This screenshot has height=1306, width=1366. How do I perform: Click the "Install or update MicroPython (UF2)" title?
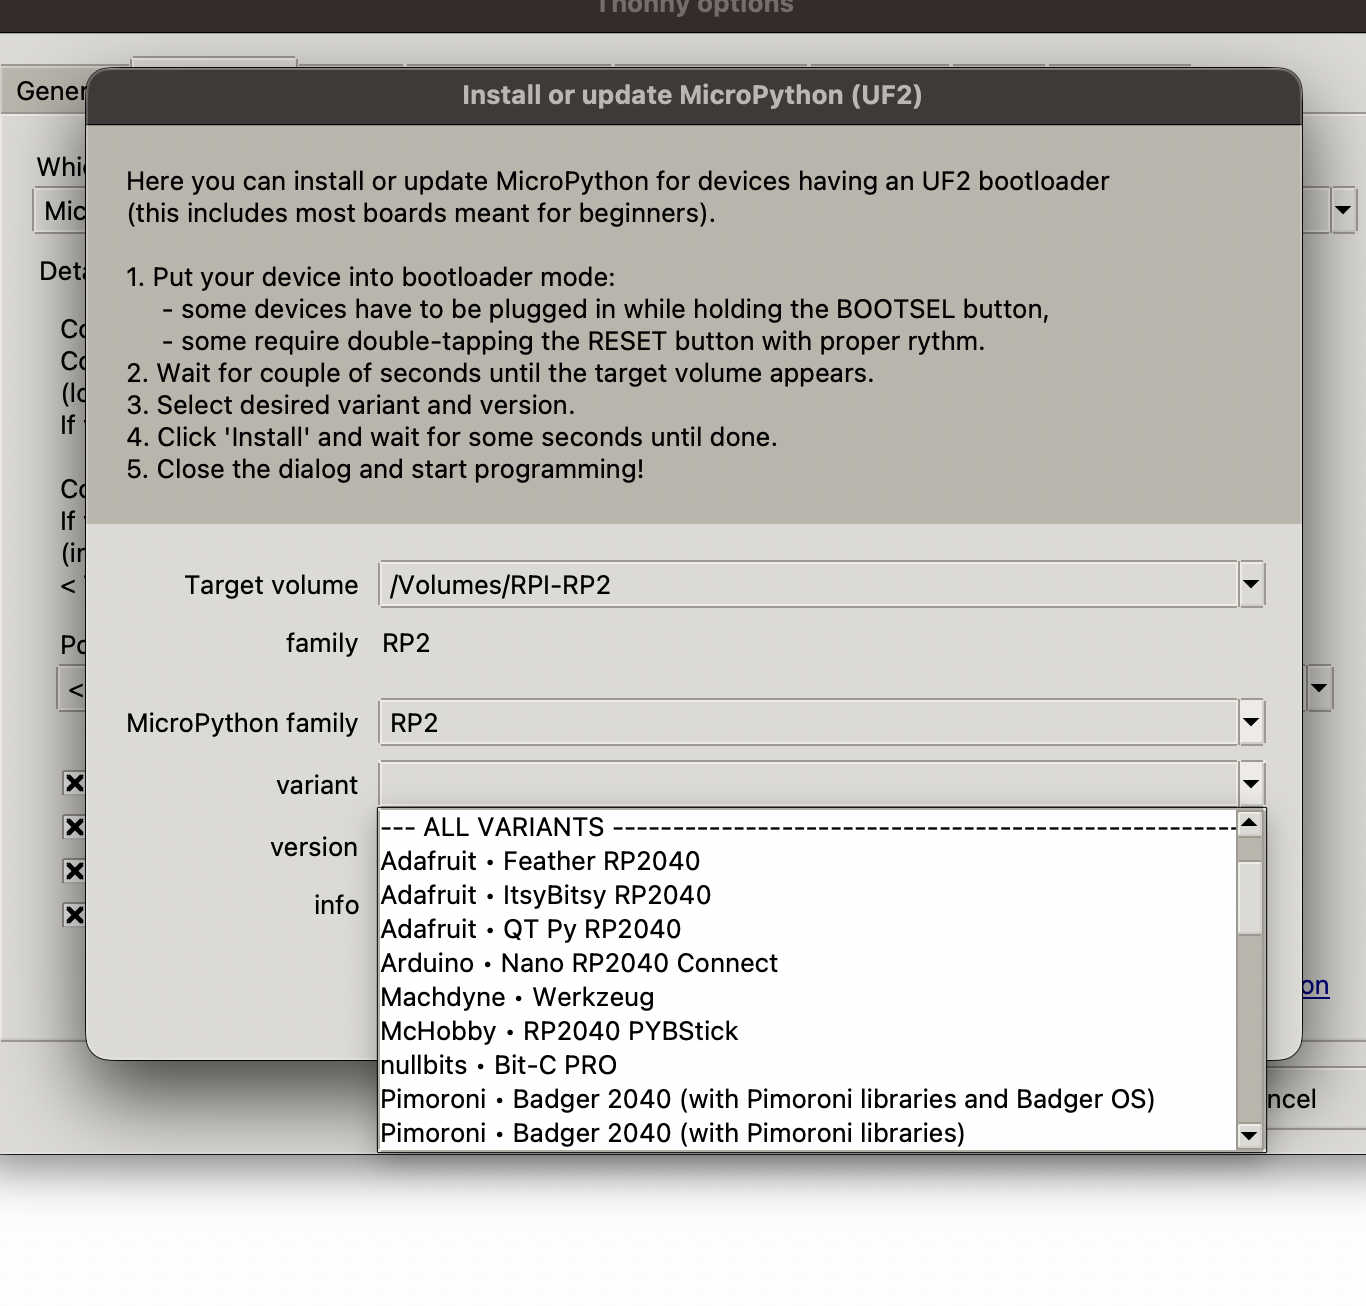692,95
